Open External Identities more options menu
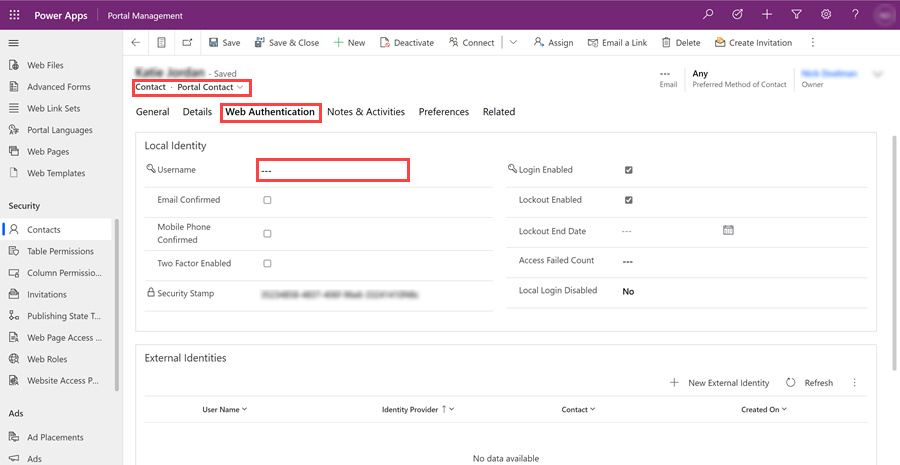The width and height of the screenshot is (900, 465). point(855,383)
